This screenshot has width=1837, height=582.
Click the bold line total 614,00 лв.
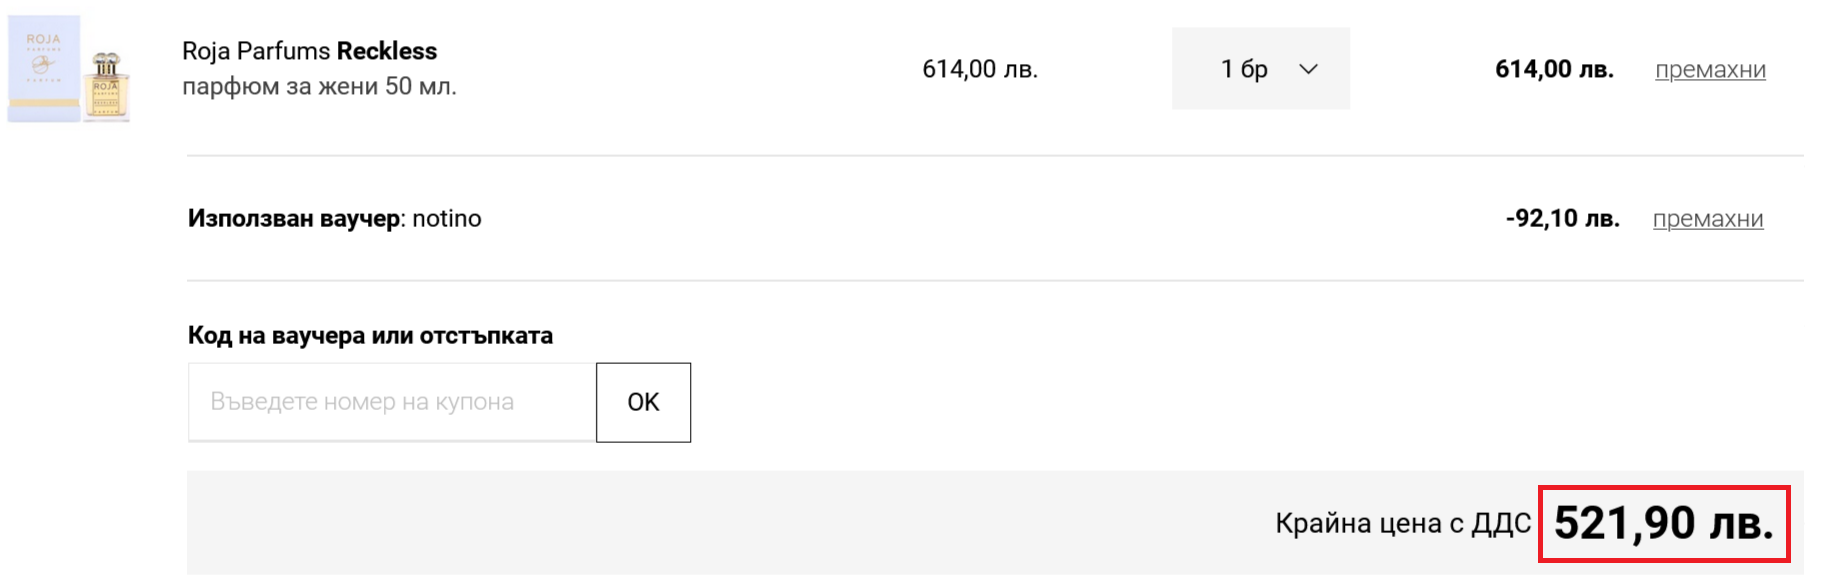click(x=1553, y=69)
